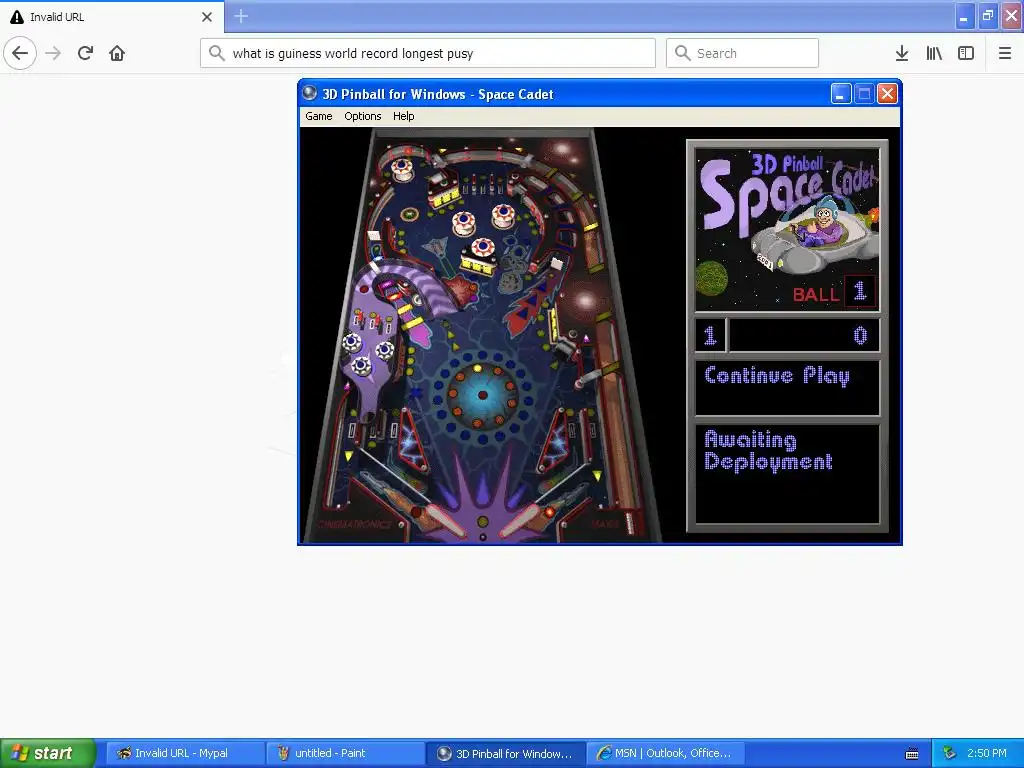This screenshot has width=1024, height=768.
Task: Open a new tab with the plus button
Action: pyautogui.click(x=241, y=16)
